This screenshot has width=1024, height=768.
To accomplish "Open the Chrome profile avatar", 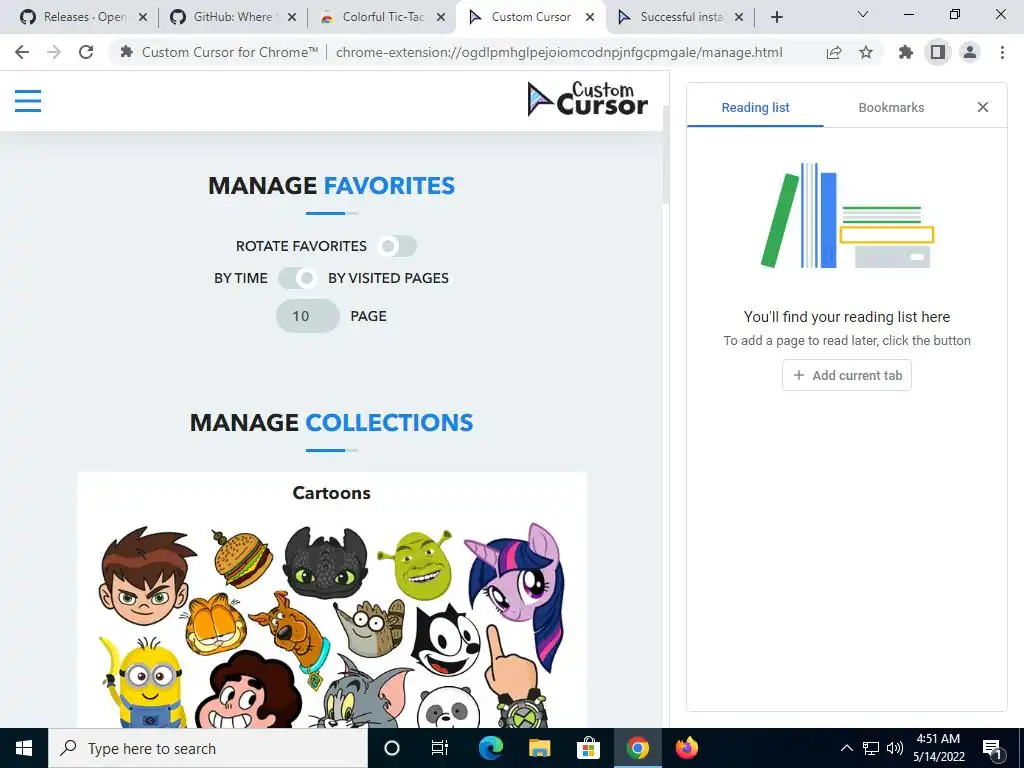I will pyautogui.click(x=970, y=52).
